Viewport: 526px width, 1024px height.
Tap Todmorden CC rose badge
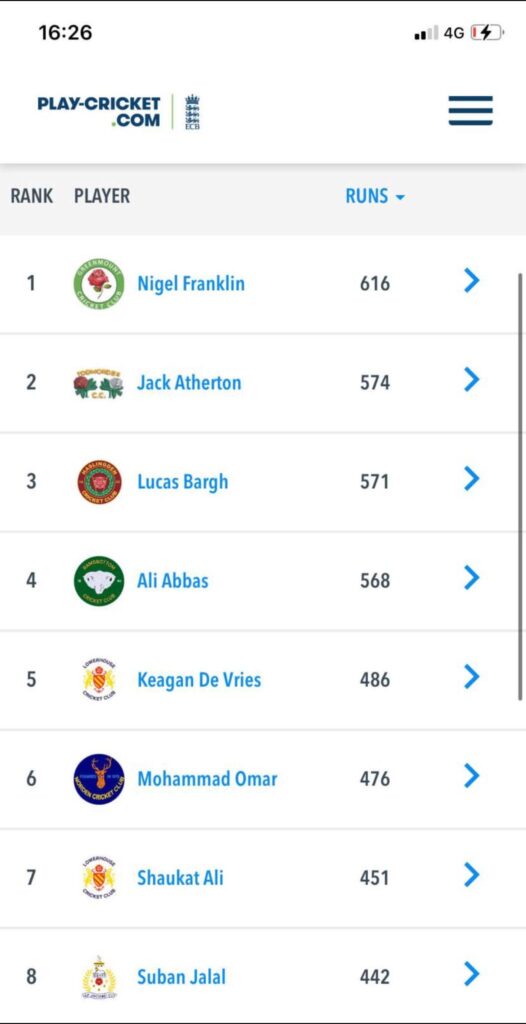tap(99, 383)
